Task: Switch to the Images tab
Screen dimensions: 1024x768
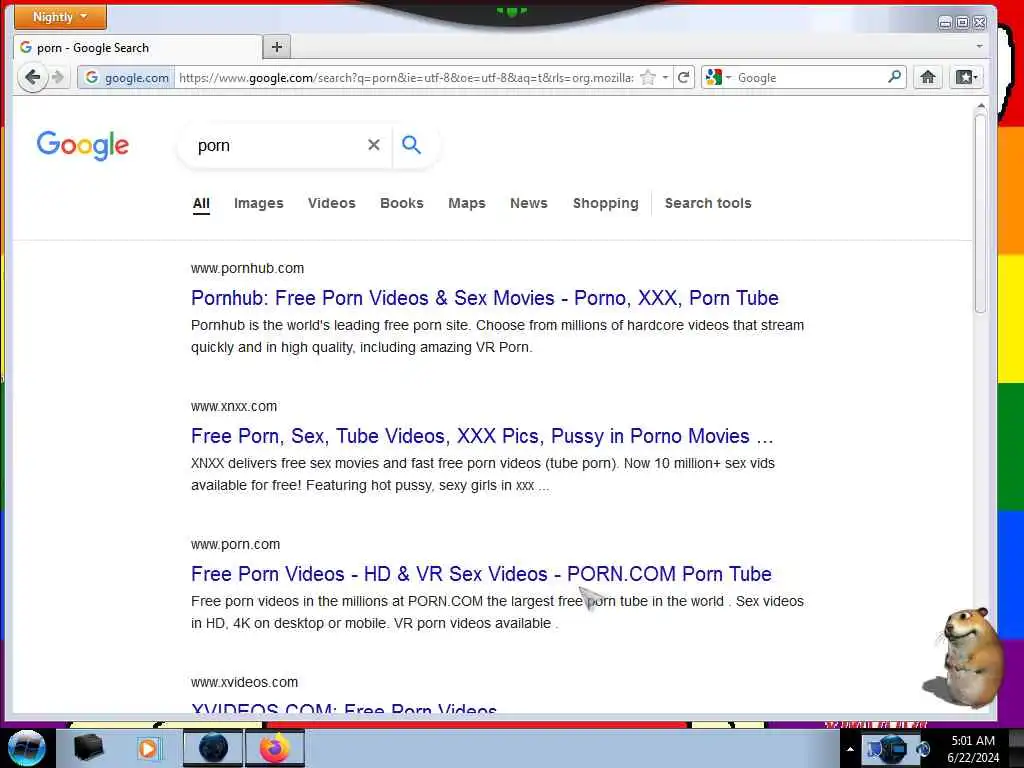Action: (x=259, y=203)
